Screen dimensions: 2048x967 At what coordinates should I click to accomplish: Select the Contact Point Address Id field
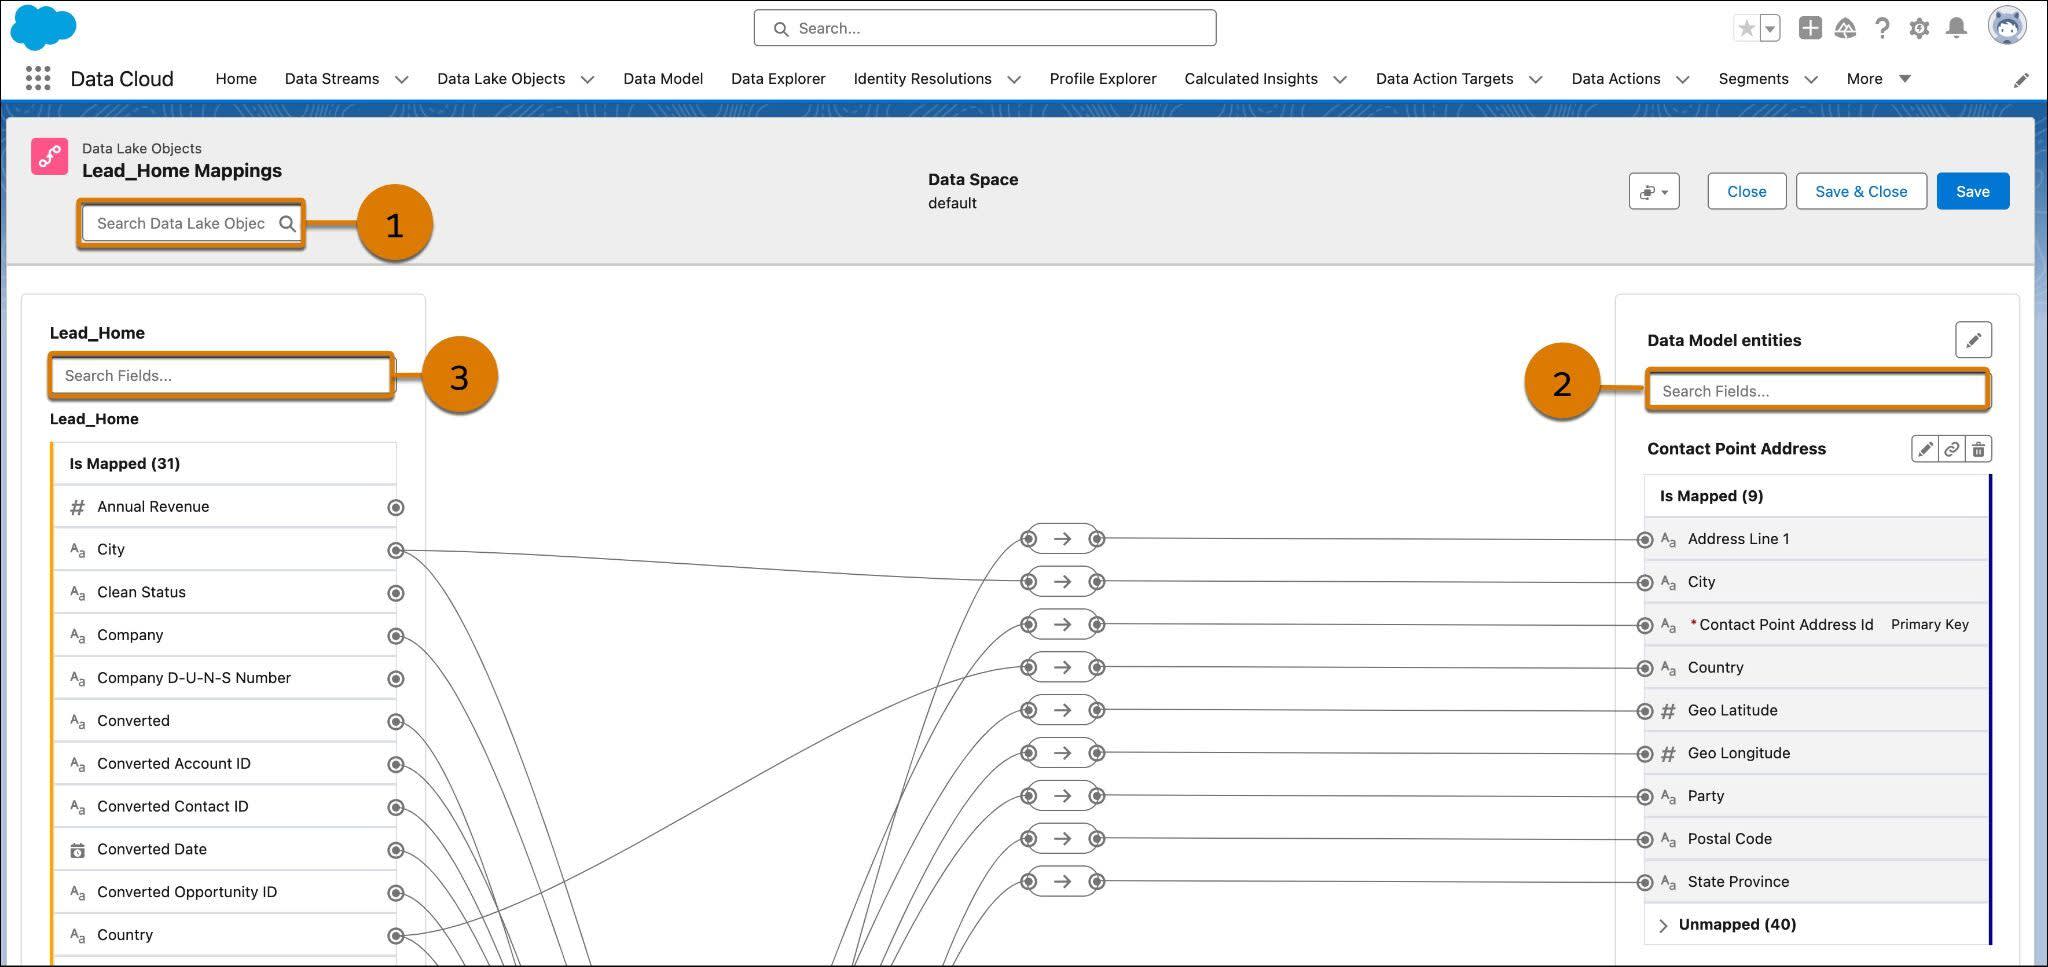[x=1816, y=625]
